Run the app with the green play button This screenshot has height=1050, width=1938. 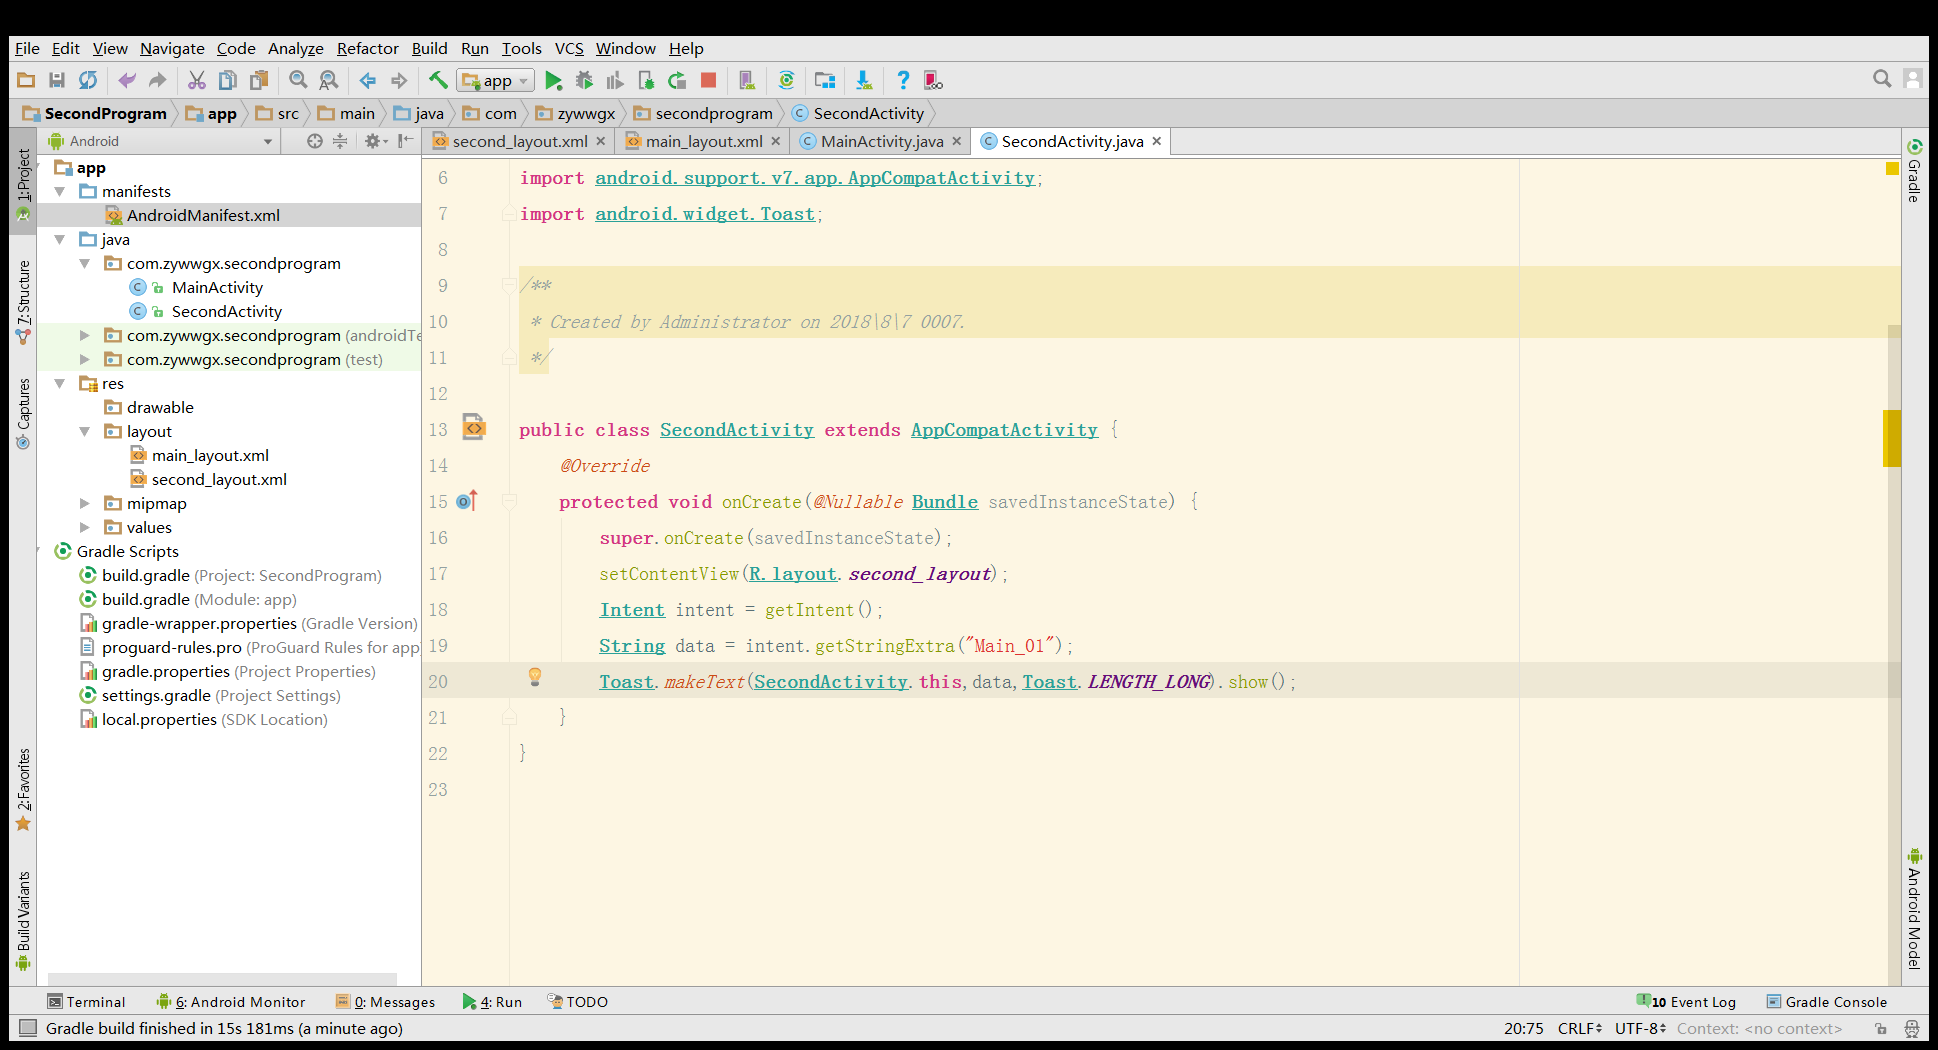553,81
